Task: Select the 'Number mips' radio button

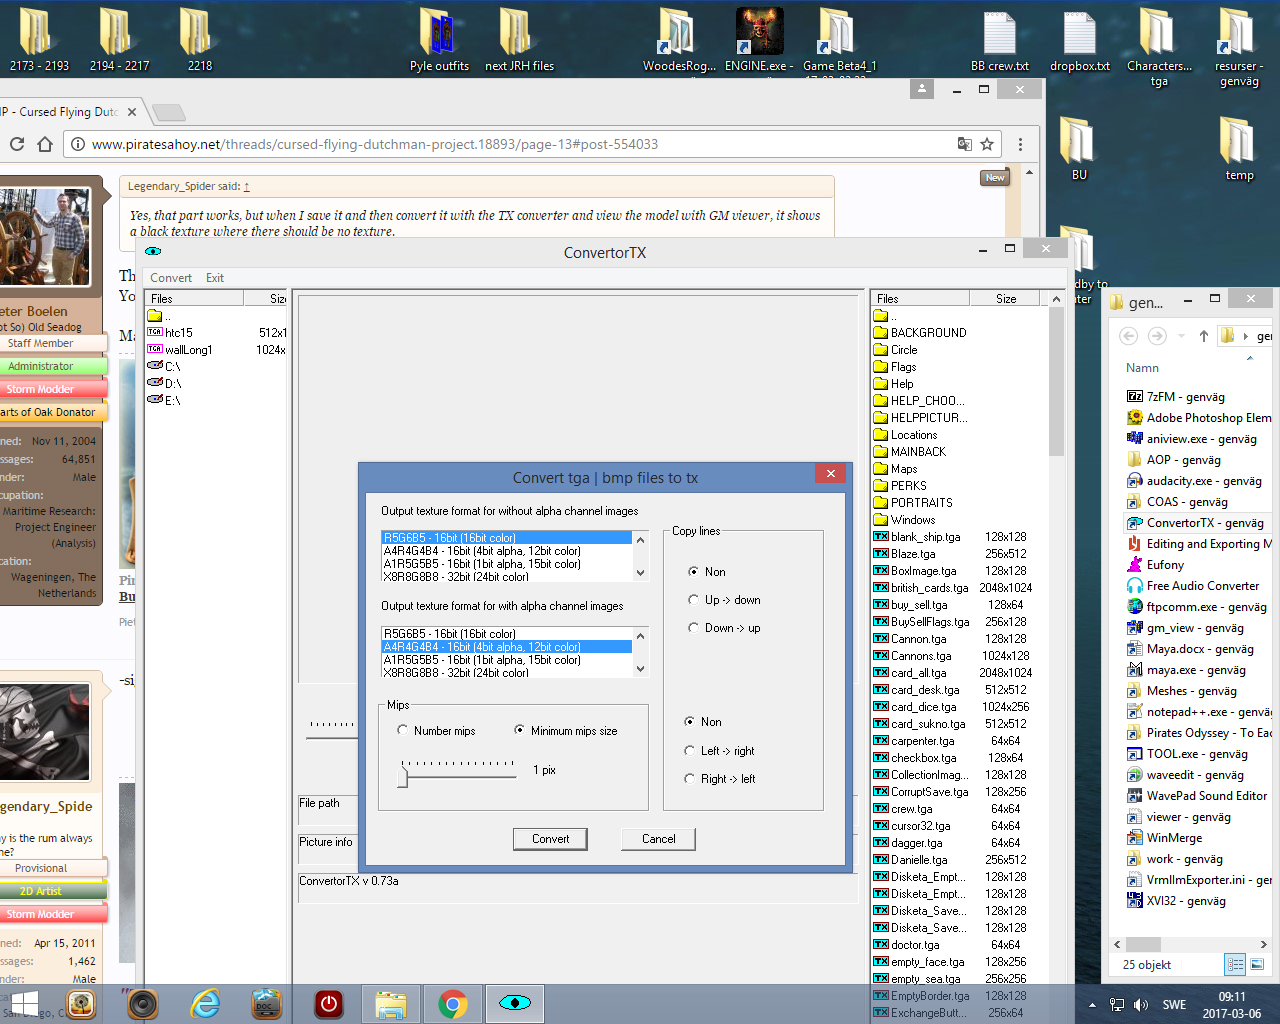Action: point(402,730)
